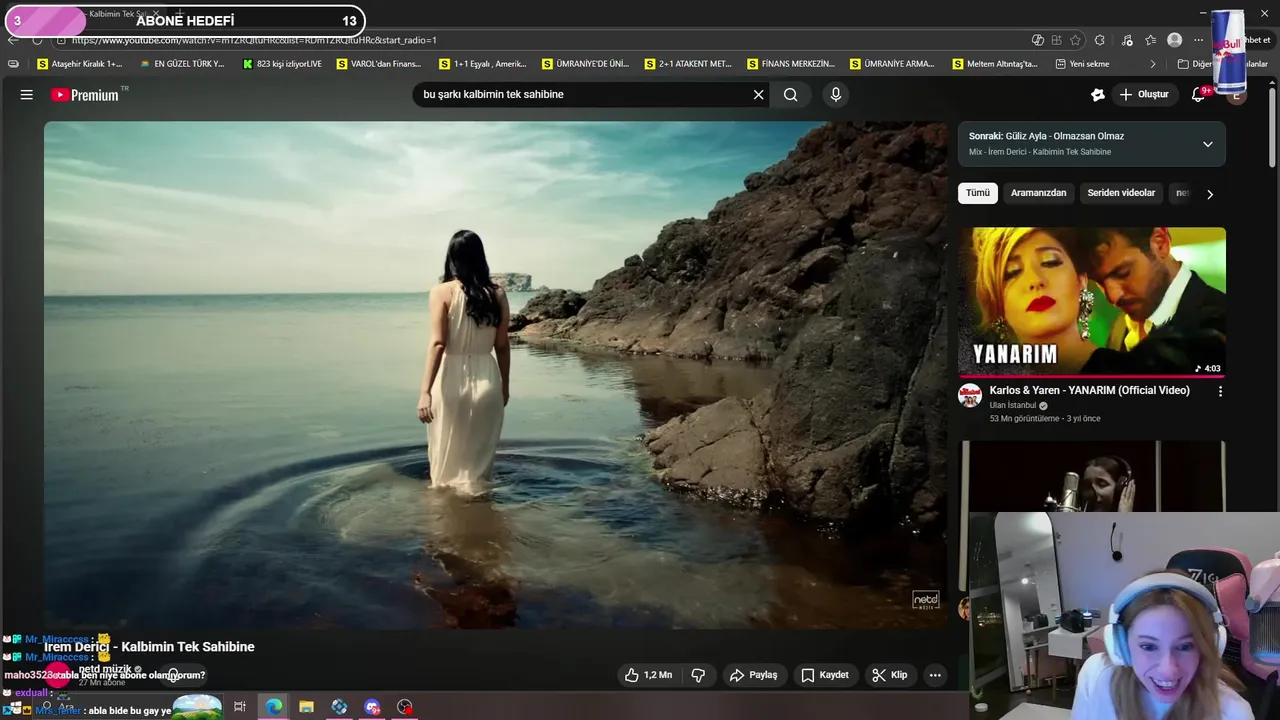This screenshot has width=1280, height=720.
Task: Open Ulan İstanbul channel avatar
Action: tap(970, 395)
